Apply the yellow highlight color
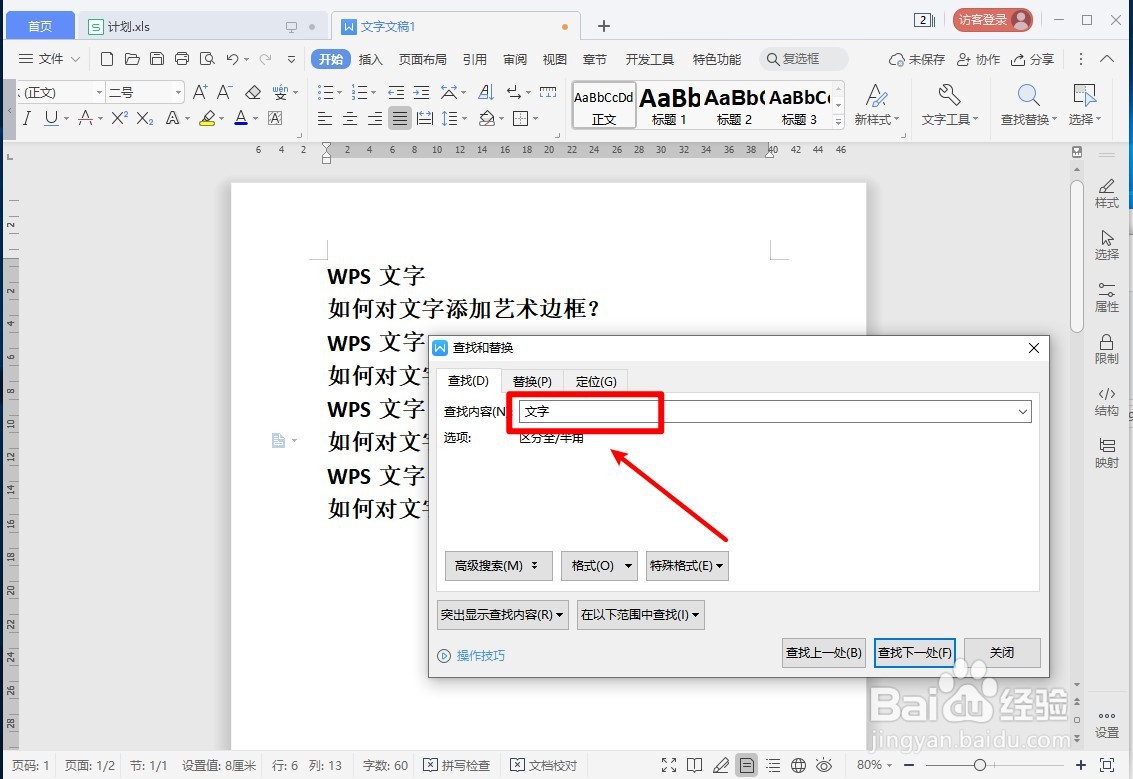 click(207, 118)
